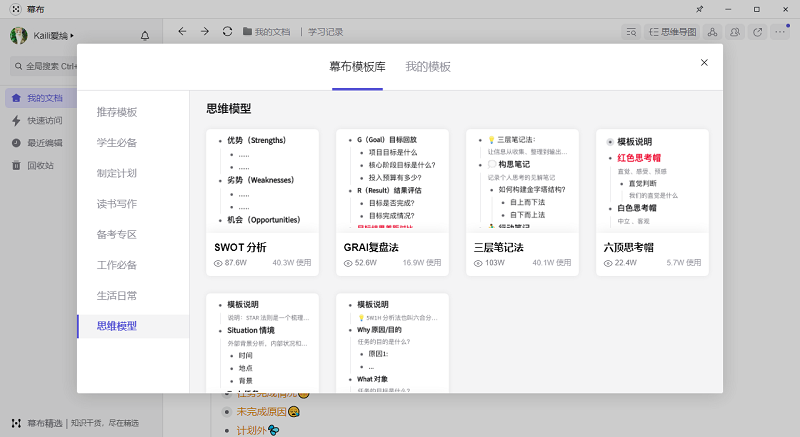800x437 pixels.
Task: Switch to 思维导图 mind map view
Action: tap(673, 32)
